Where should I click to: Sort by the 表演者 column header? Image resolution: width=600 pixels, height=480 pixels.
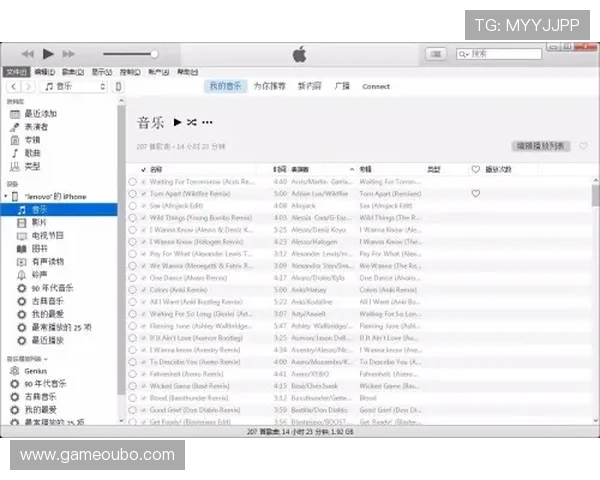pyautogui.click(x=300, y=169)
